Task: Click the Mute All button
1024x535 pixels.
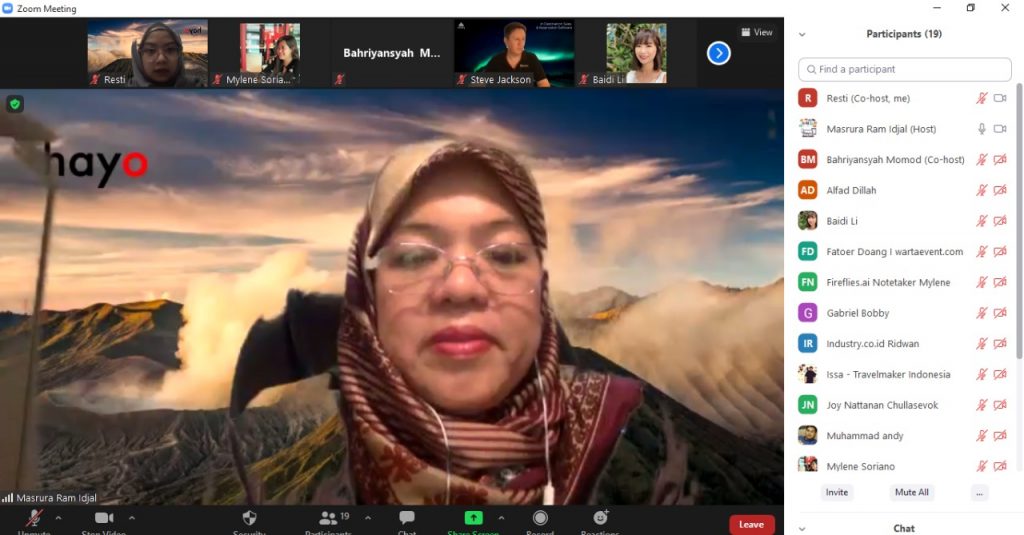Action: click(912, 493)
